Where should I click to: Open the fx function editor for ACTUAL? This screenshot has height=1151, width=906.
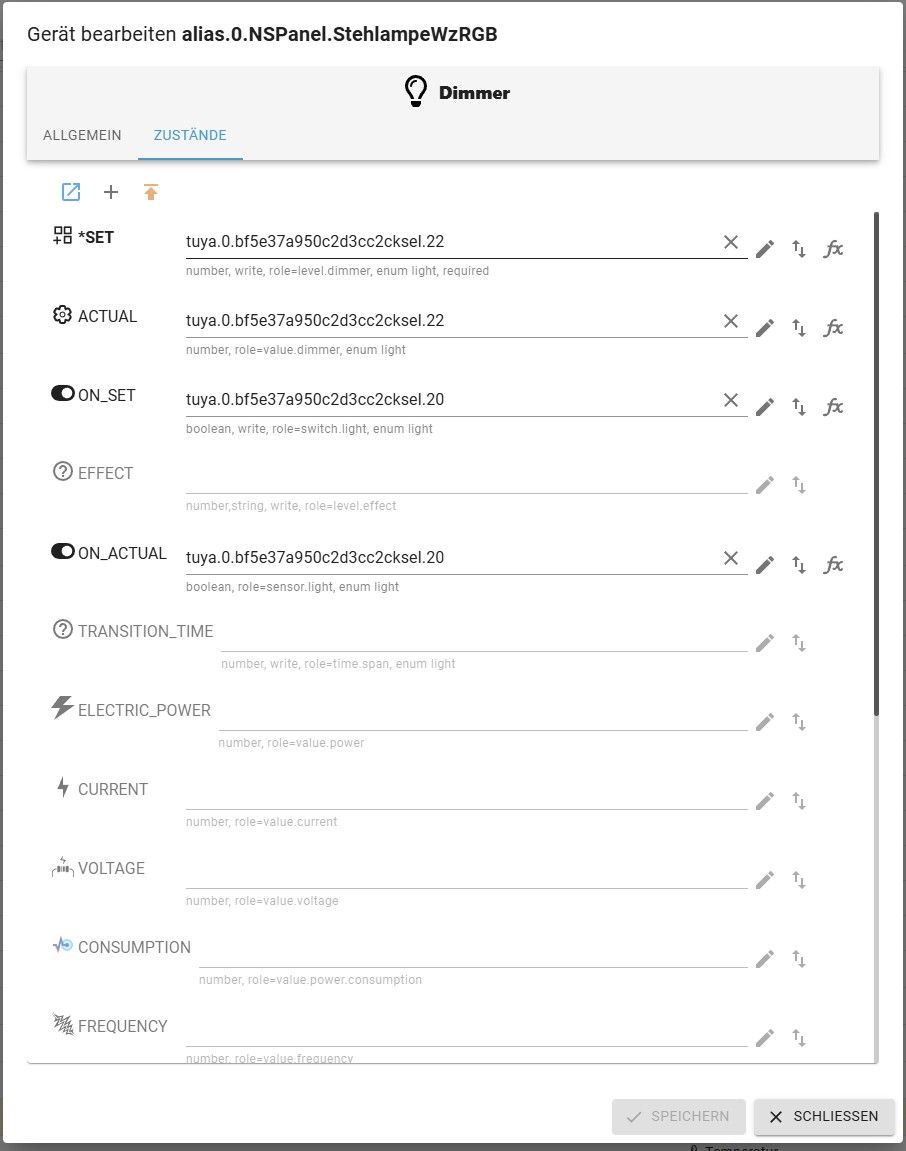(x=833, y=328)
